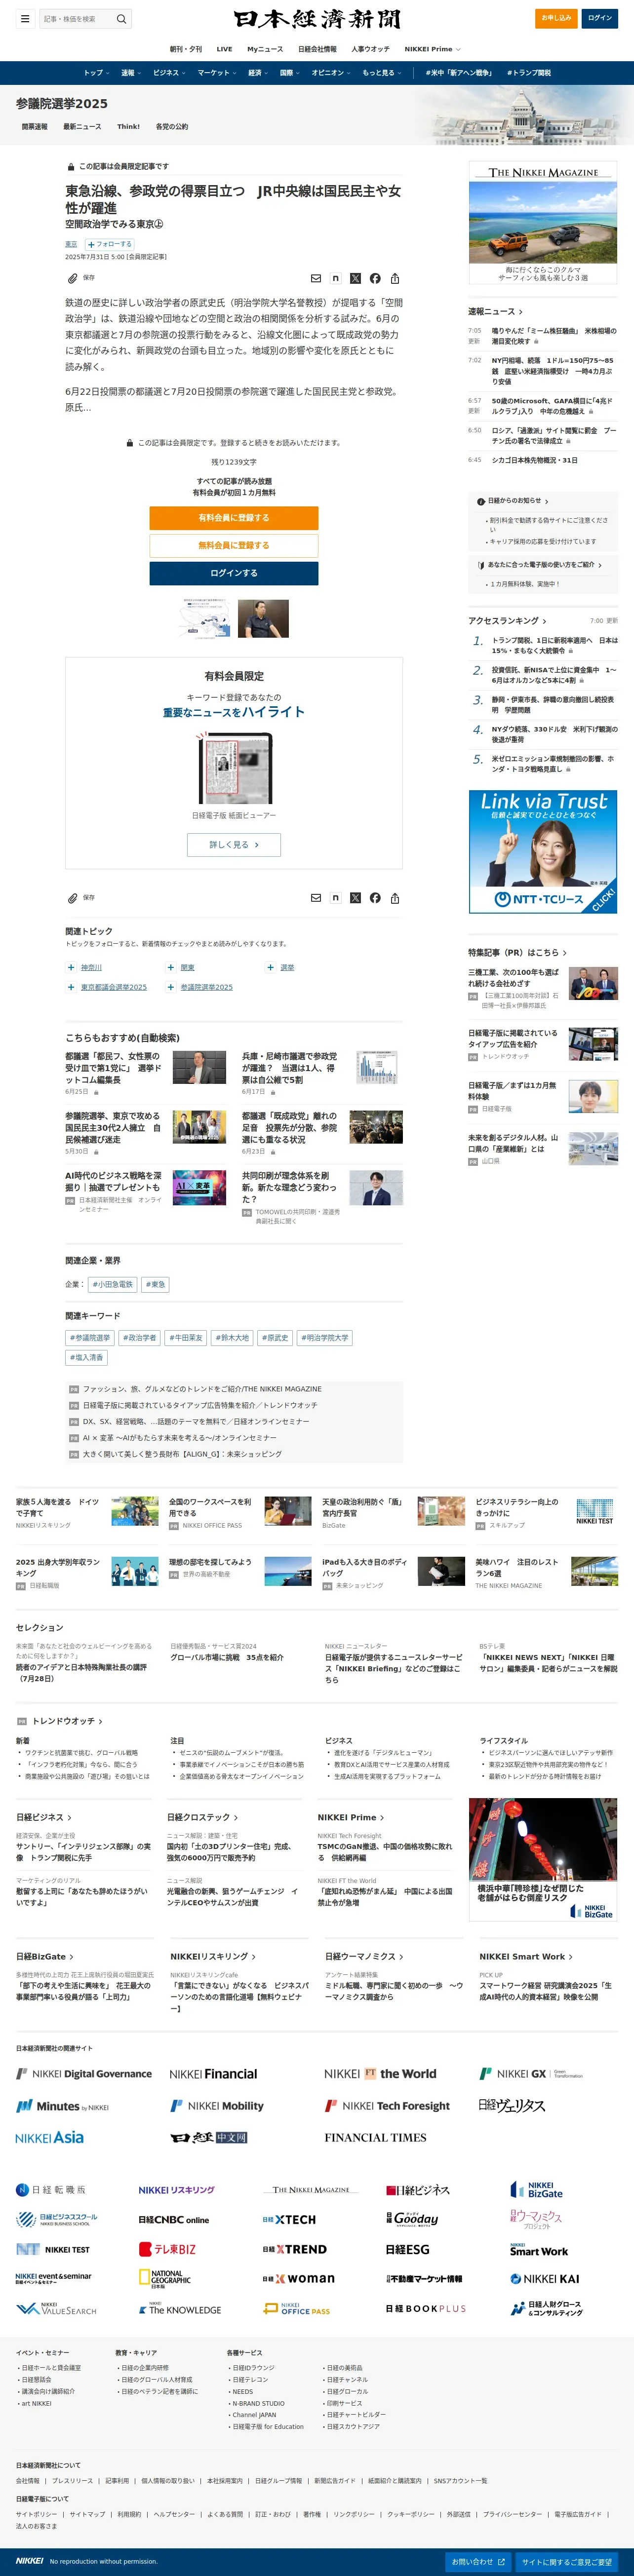
Task: Open the NIKKEI Prime dropdown in the header
Action: point(432,49)
